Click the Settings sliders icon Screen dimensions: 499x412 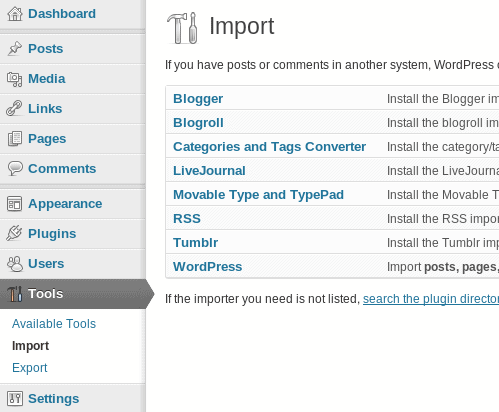tap(15, 399)
